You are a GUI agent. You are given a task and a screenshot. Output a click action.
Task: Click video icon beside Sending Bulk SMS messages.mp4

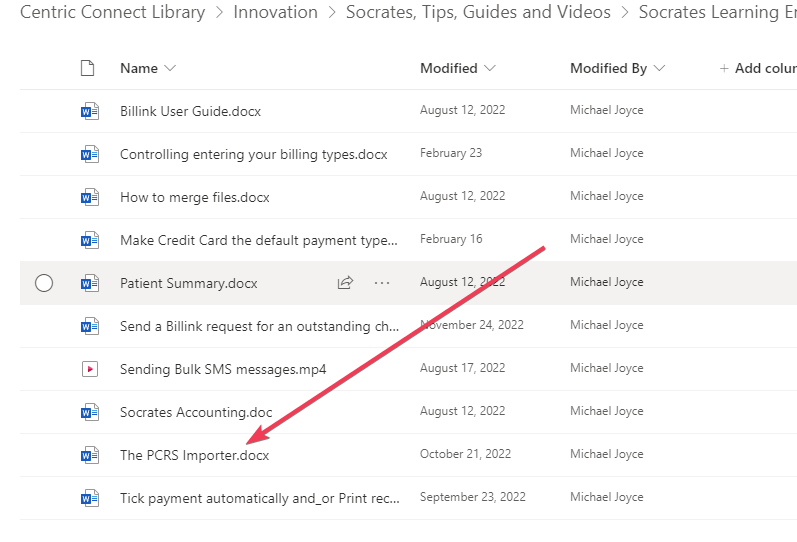pos(90,369)
